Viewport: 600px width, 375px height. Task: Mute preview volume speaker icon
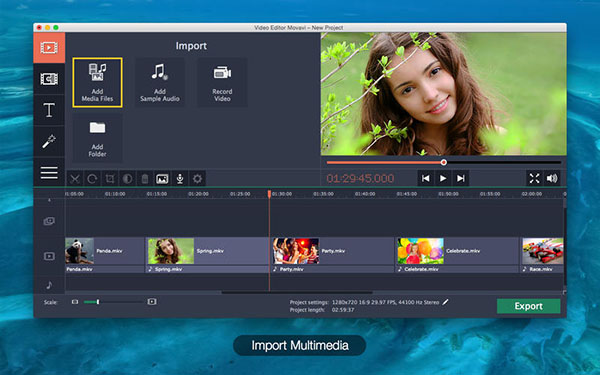click(x=552, y=178)
